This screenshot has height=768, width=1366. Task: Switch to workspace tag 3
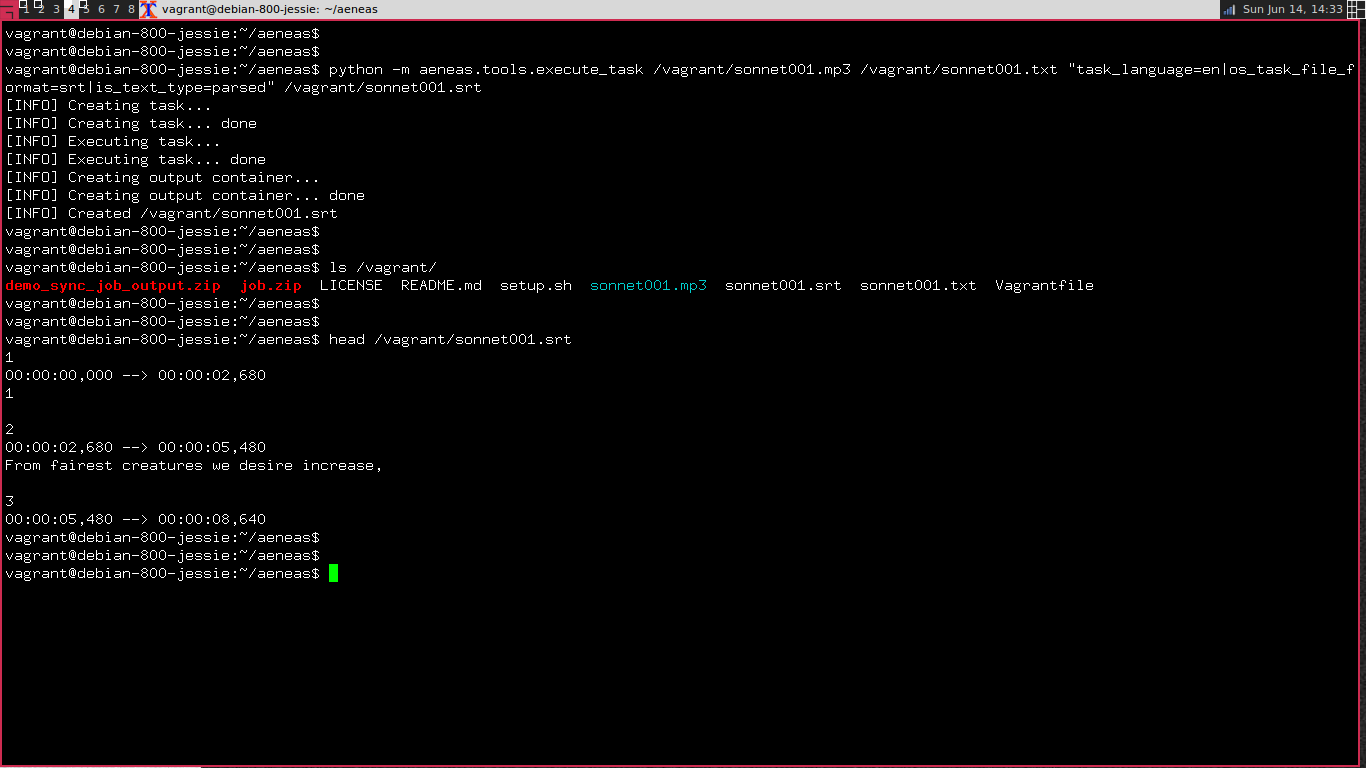click(56, 9)
